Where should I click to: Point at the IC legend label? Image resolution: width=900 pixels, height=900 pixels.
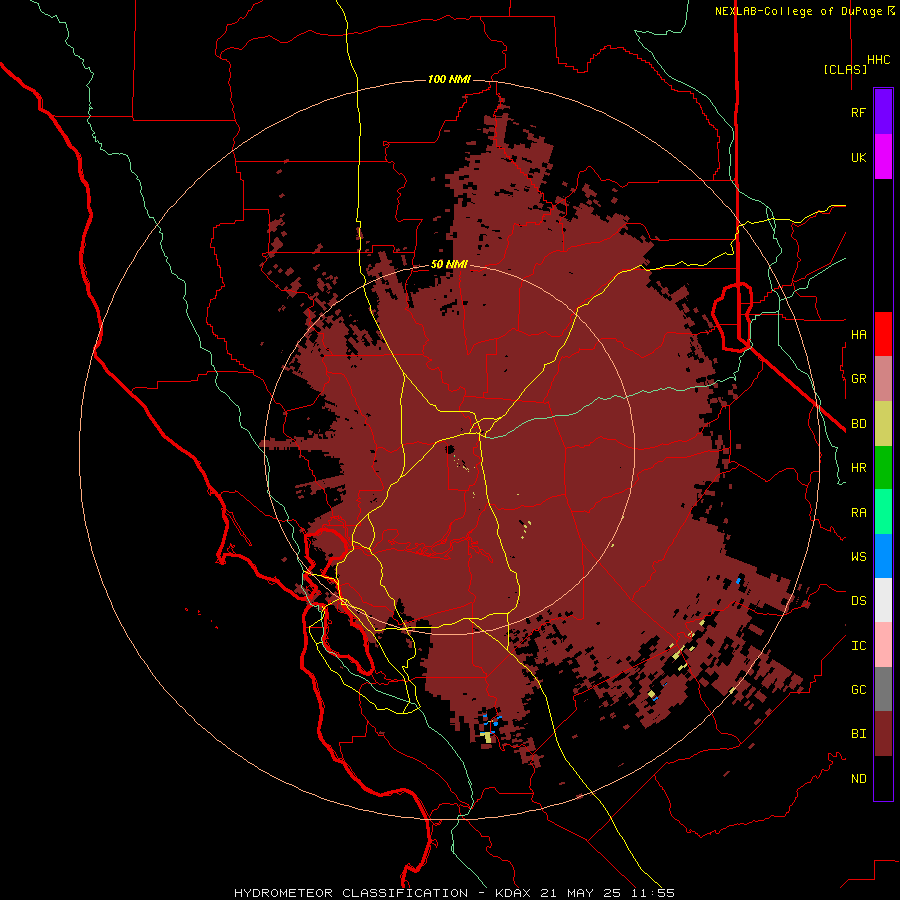(858, 646)
